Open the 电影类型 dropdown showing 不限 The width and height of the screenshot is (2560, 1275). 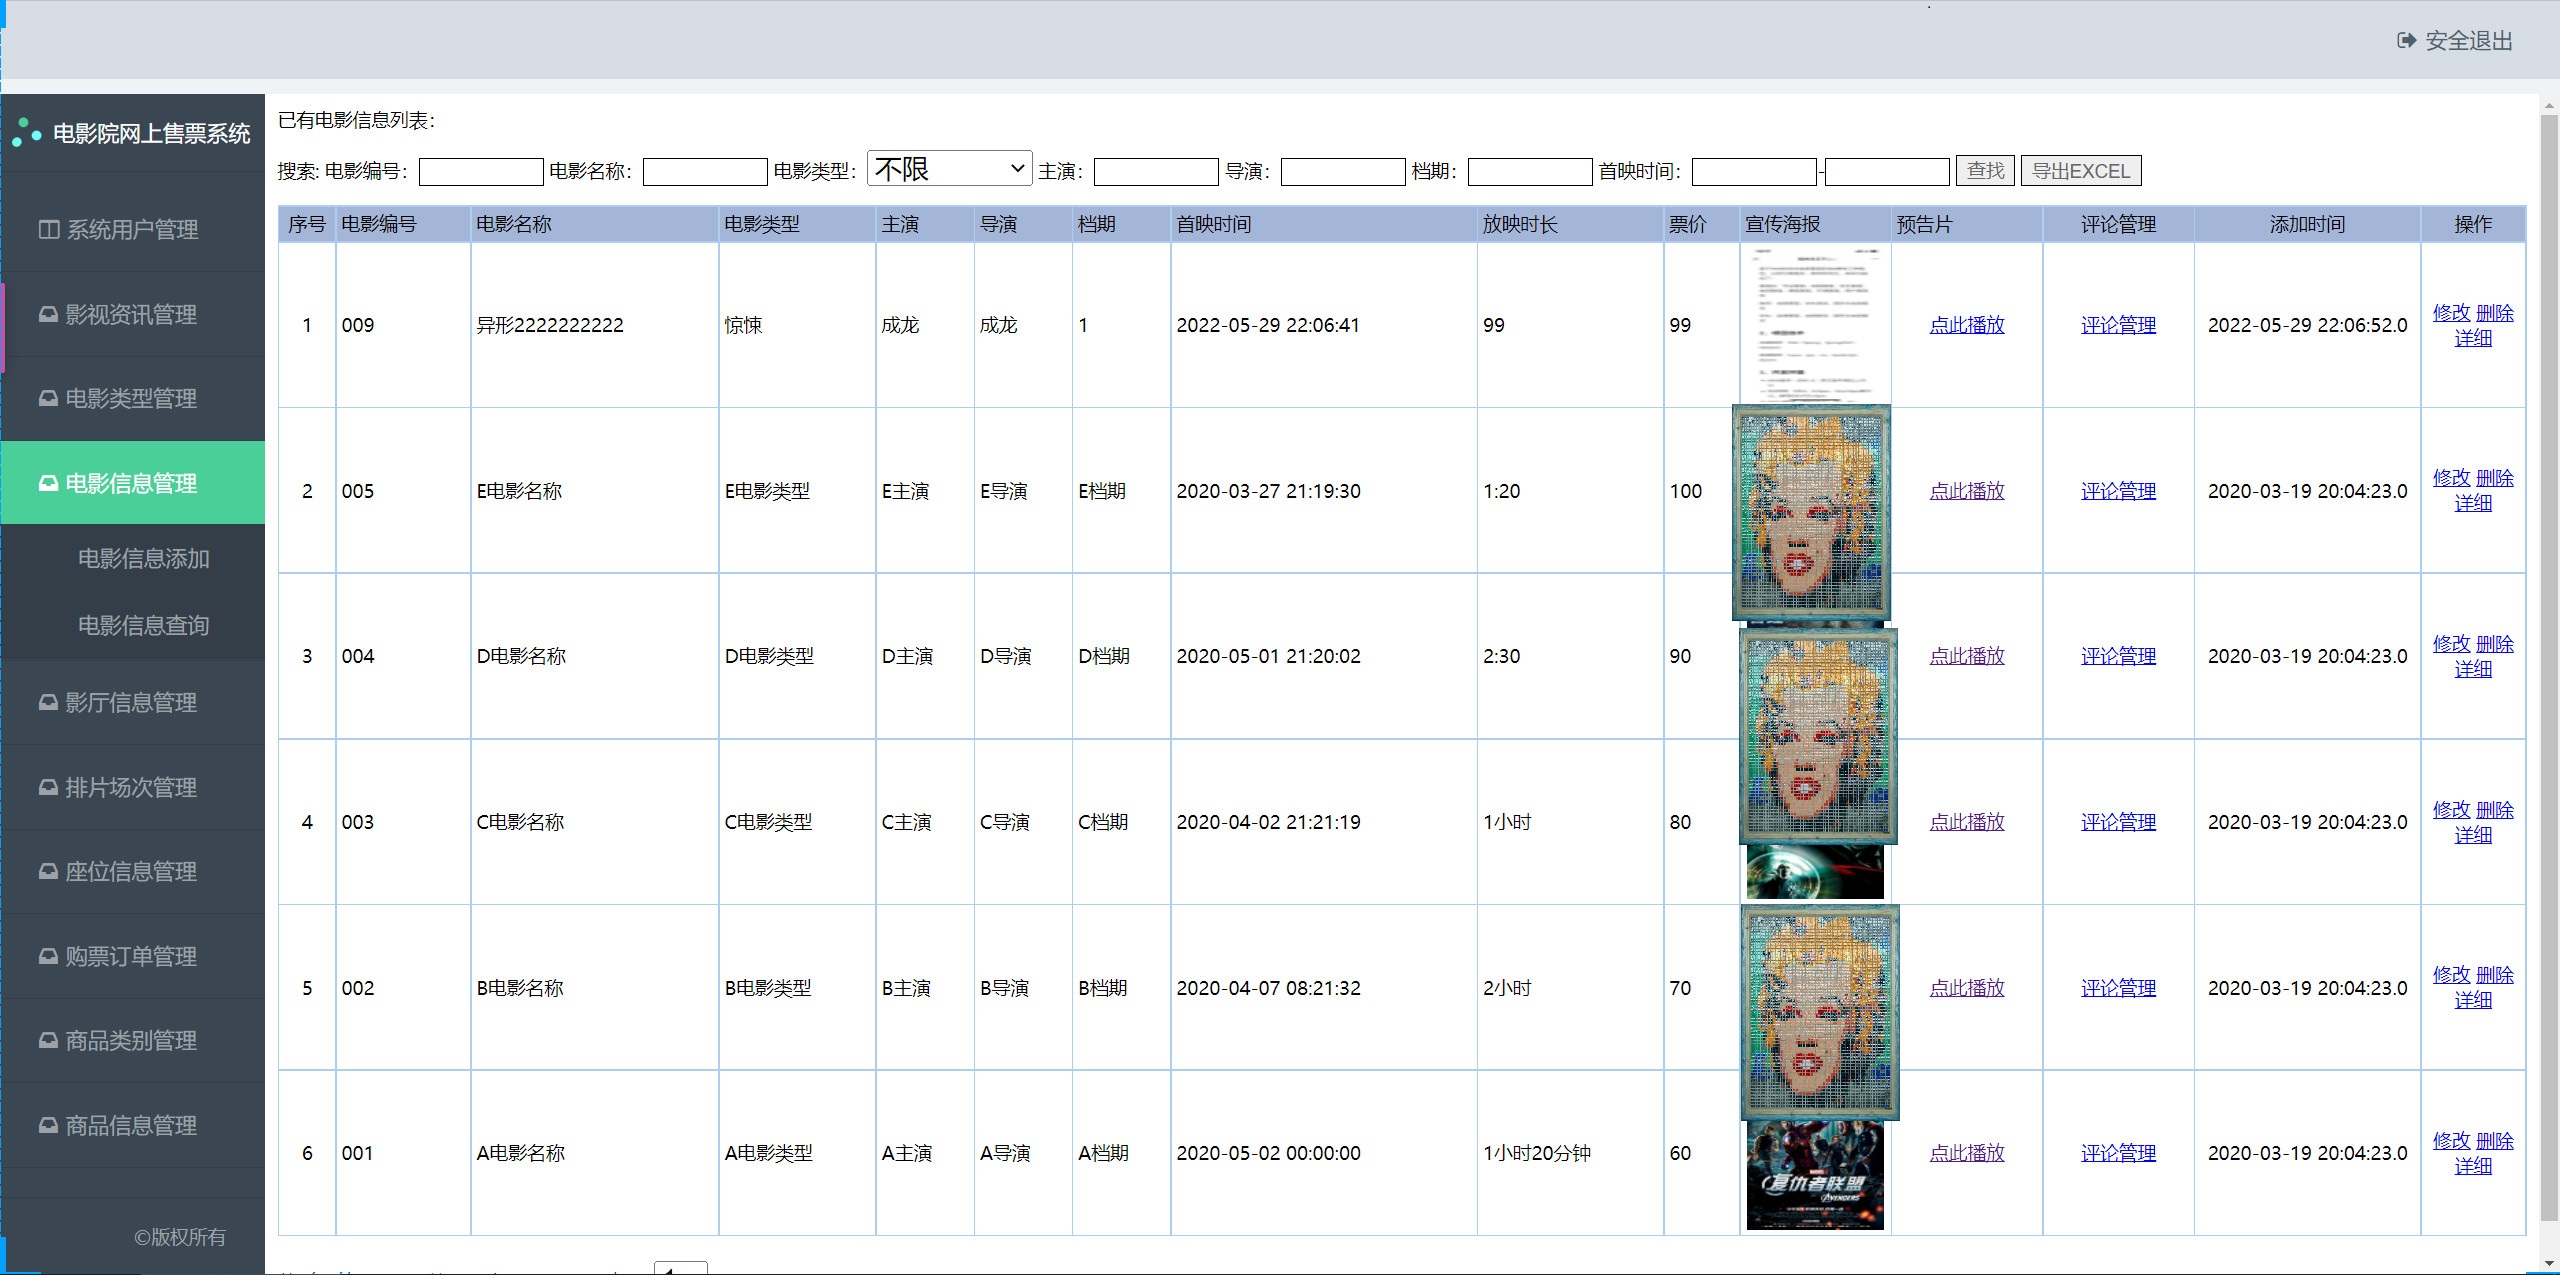point(948,169)
